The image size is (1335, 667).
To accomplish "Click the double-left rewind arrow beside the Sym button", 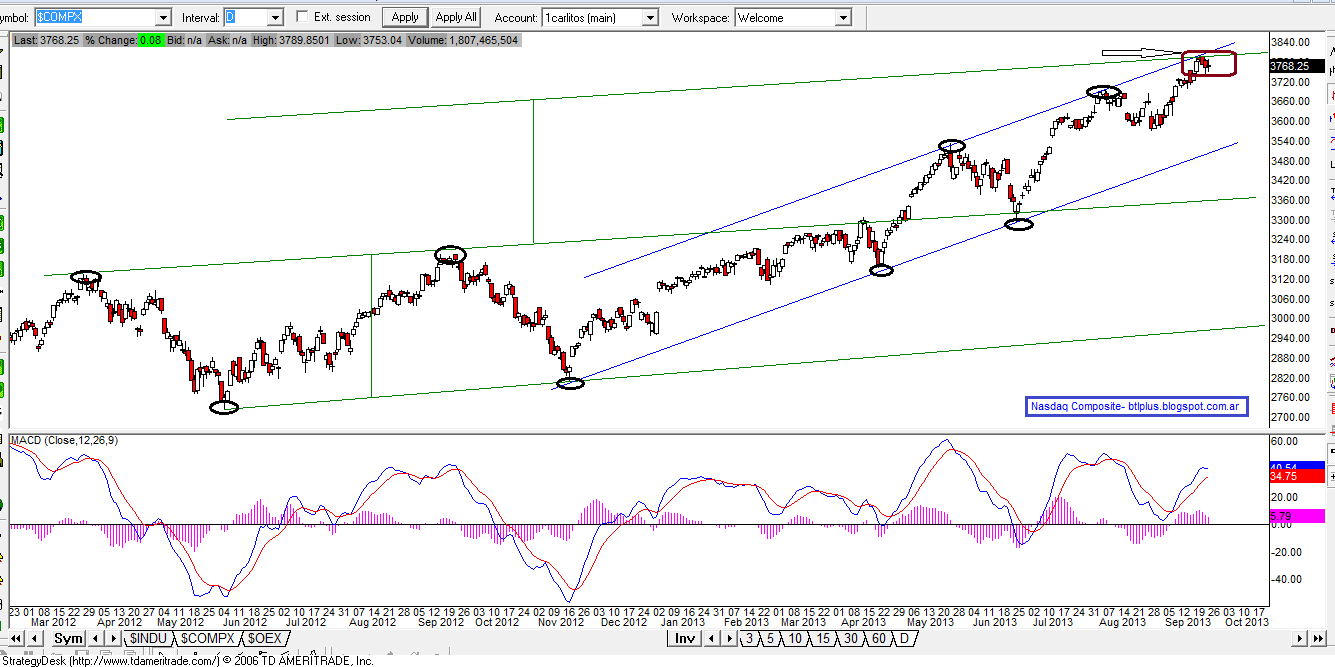I will pyautogui.click(x=16, y=638).
